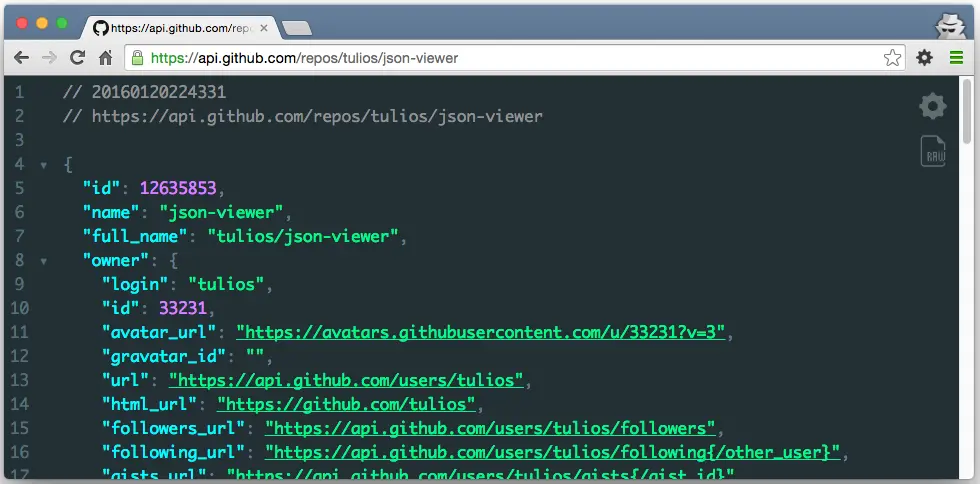Click the owner id value 33231
980x484 pixels.
[182, 308]
